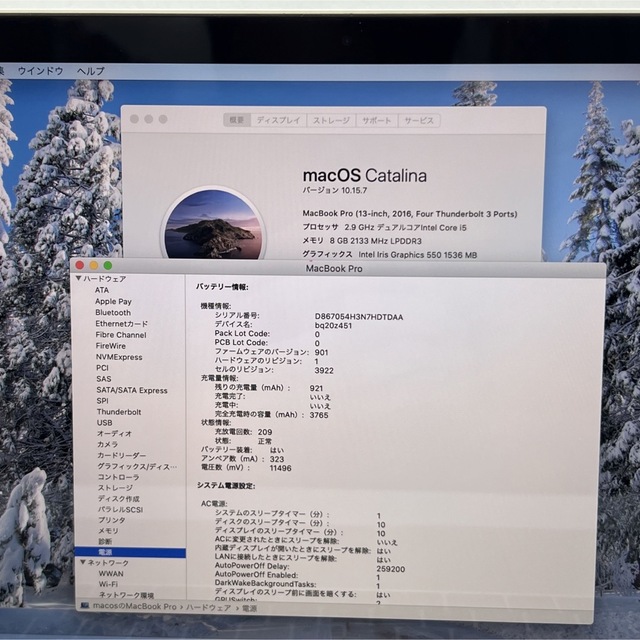Image resolution: width=640 pixels, height=640 pixels.
Task: Select カードリーダー in the sidebar
Action: coord(121,455)
